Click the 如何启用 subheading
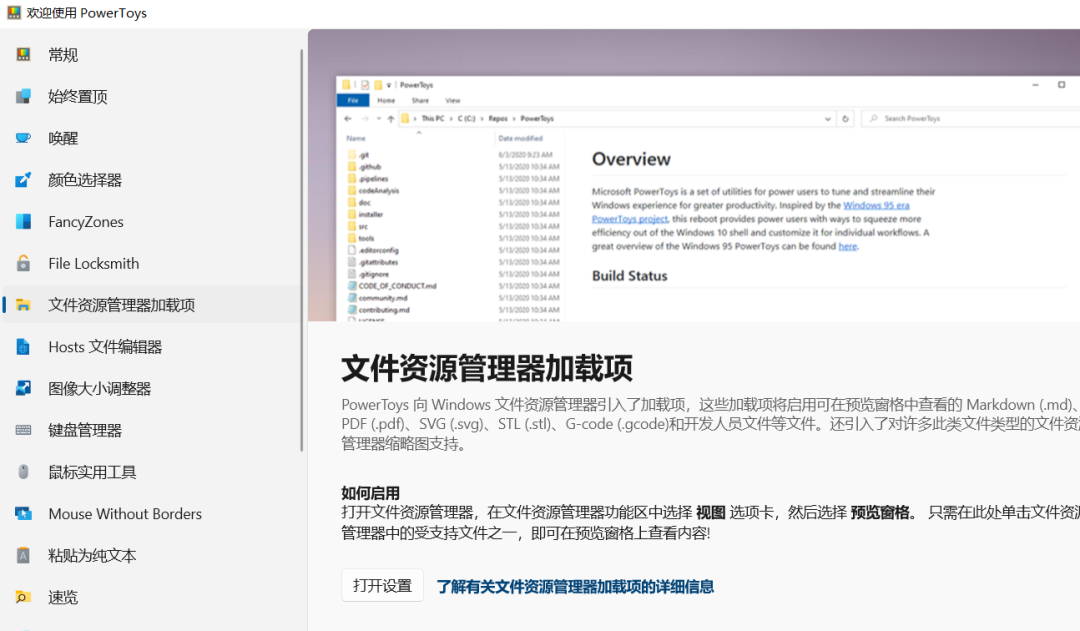Viewport: 1080px width, 631px height. [x=371, y=493]
